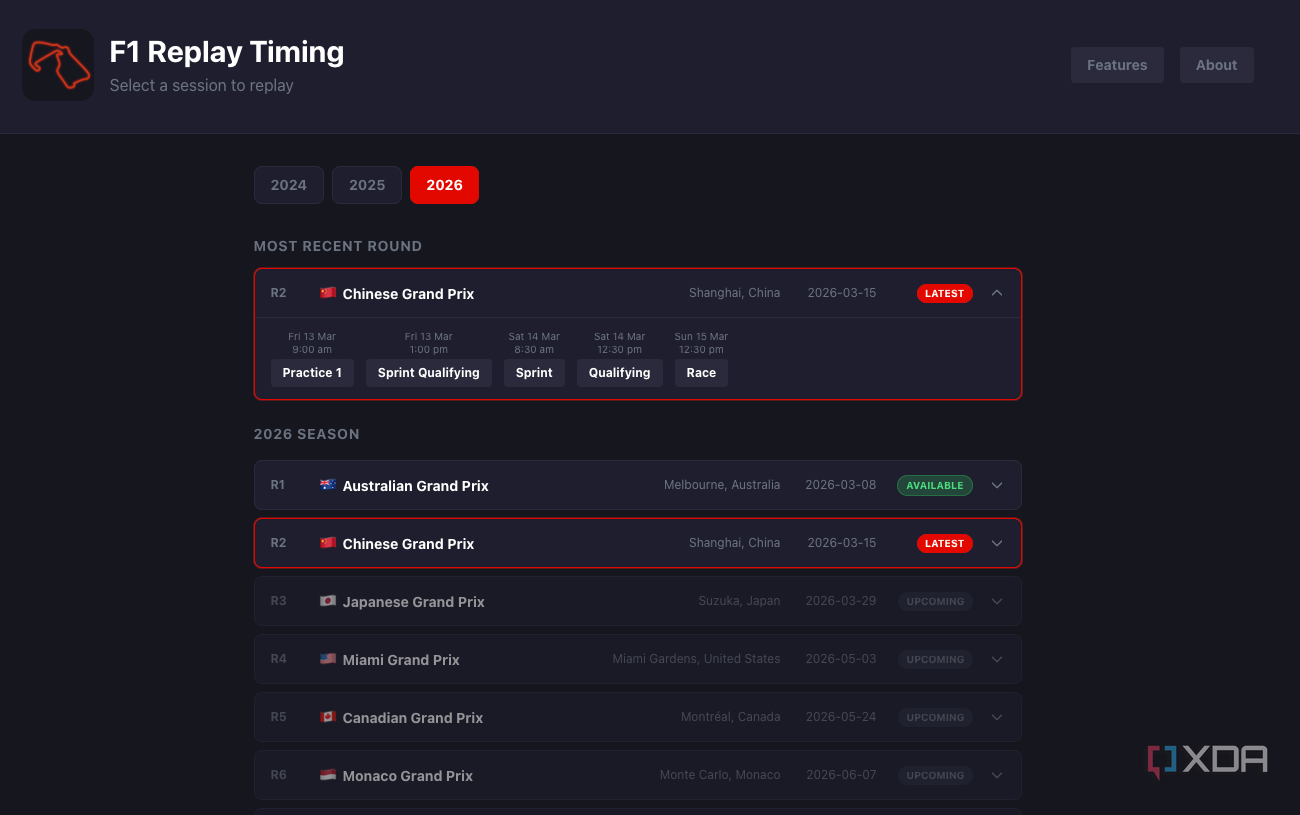The height and width of the screenshot is (815, 1300).
Task: Click the Australian flag icon in R1 row
Action: click(x=328, y=485)
